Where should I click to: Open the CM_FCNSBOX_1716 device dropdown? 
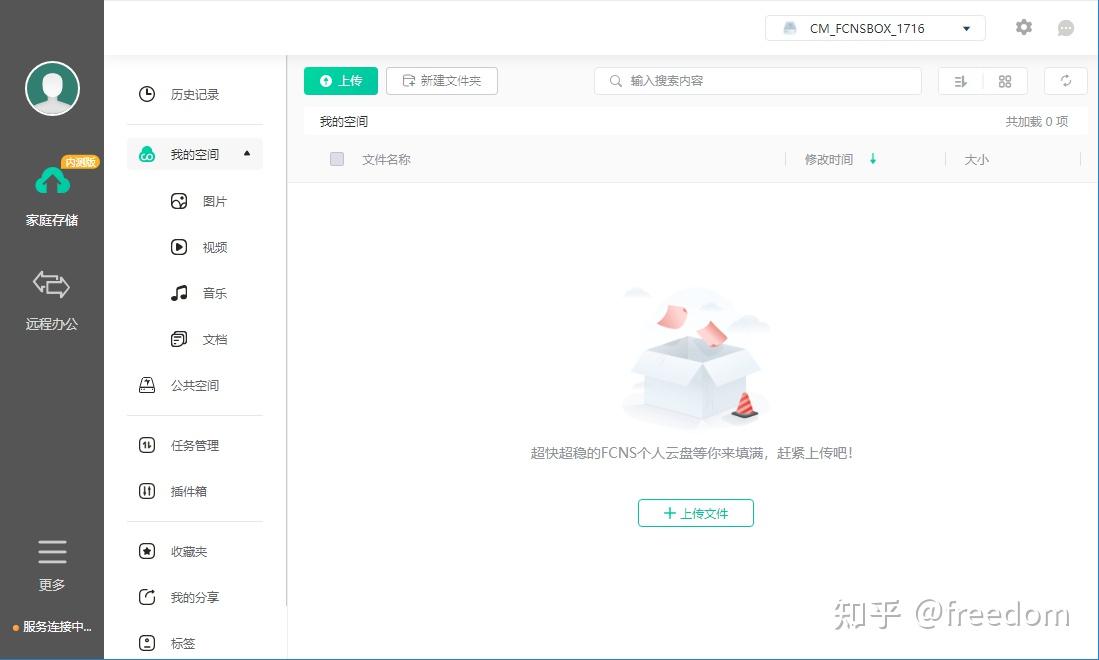pos(875,28)
